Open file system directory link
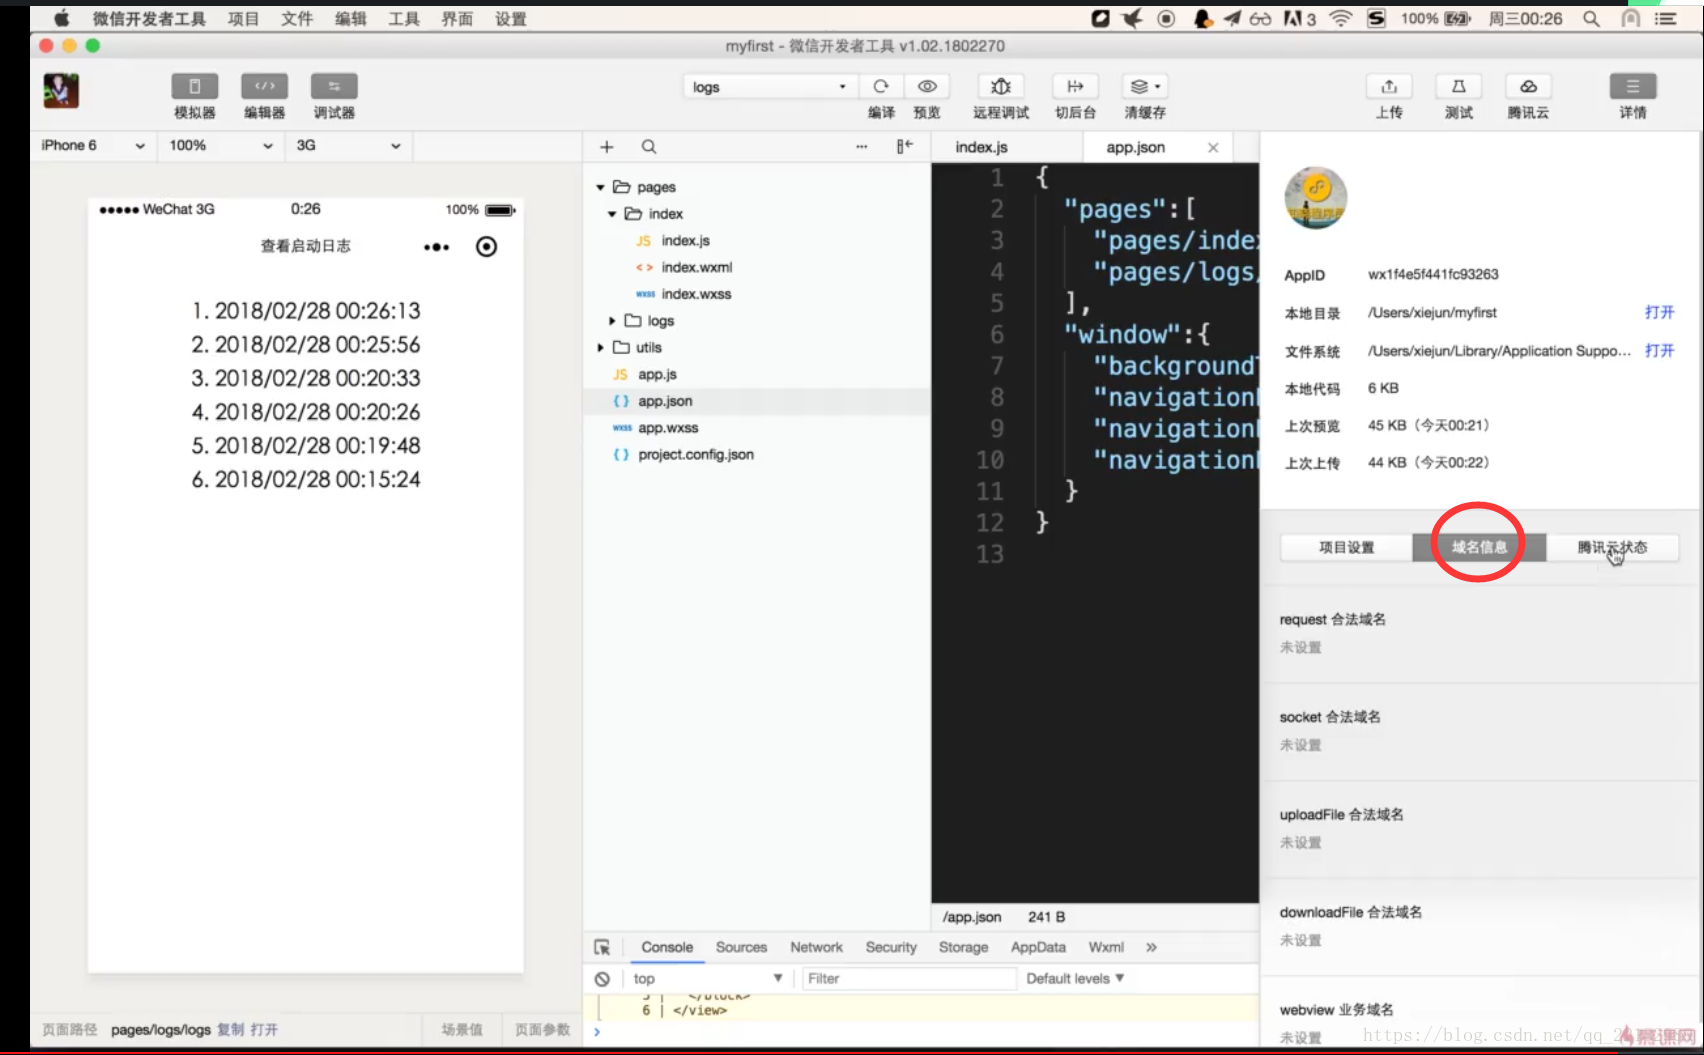The width and height of the screenshot is (1704, 1055). [x=1659, y=350]
